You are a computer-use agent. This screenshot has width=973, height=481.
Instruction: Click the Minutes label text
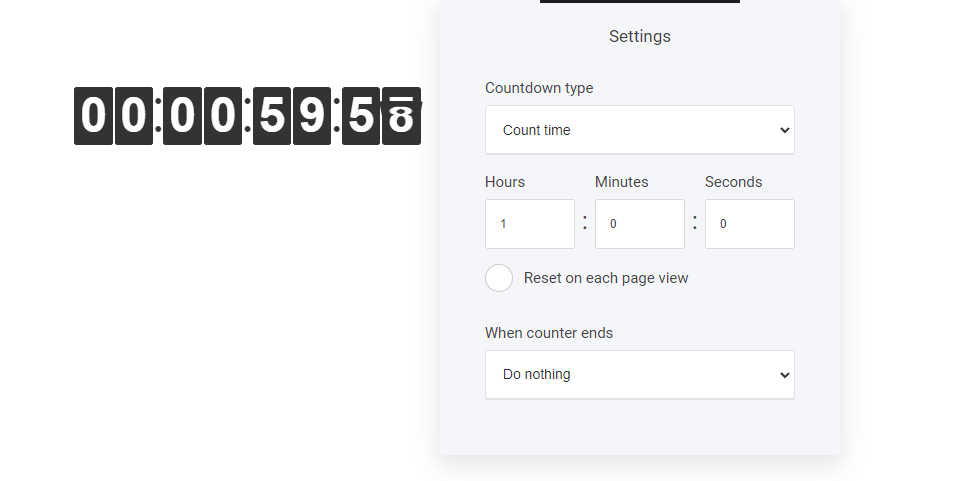pos(621,182)
